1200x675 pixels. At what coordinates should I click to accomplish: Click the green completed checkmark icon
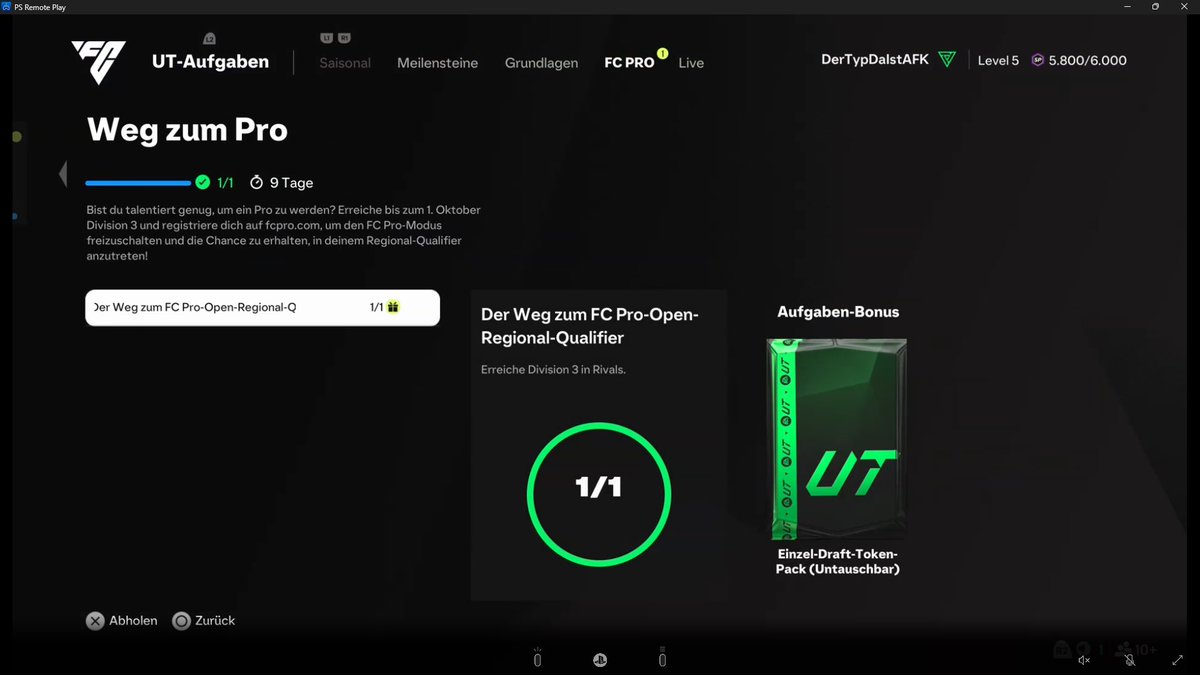click(x=203, y=182)
